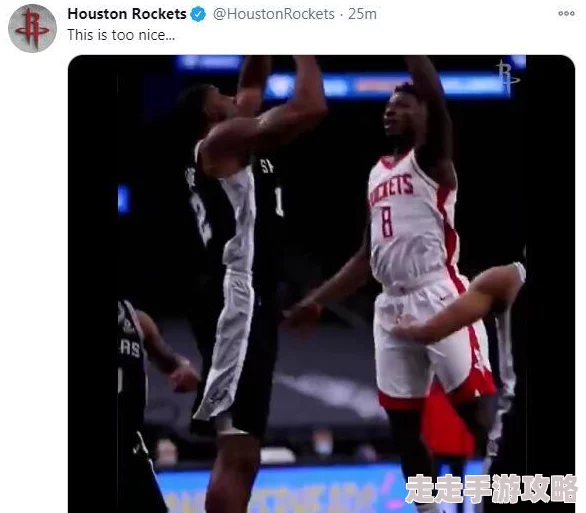
Task: Click the number 8 on the white jersey
Action: pyautogui.click(x=387, y=222)
